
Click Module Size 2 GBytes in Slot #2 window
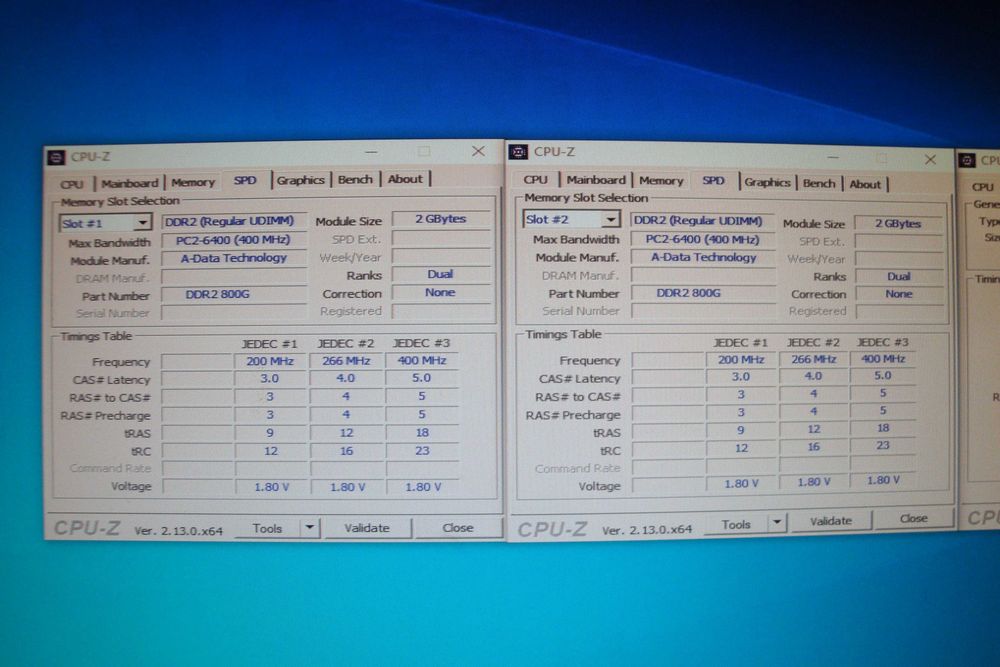[898, 223]
